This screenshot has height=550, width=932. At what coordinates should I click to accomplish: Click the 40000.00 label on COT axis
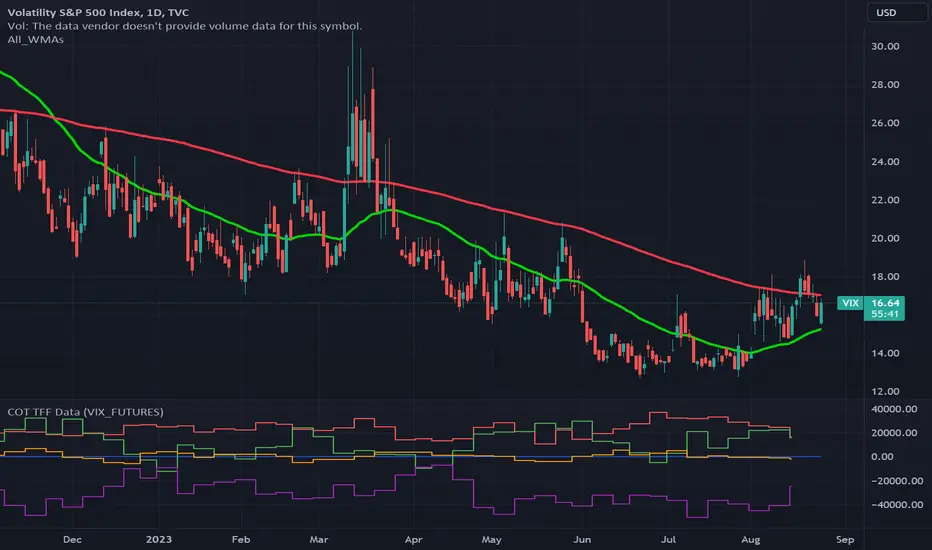[894, 409]
